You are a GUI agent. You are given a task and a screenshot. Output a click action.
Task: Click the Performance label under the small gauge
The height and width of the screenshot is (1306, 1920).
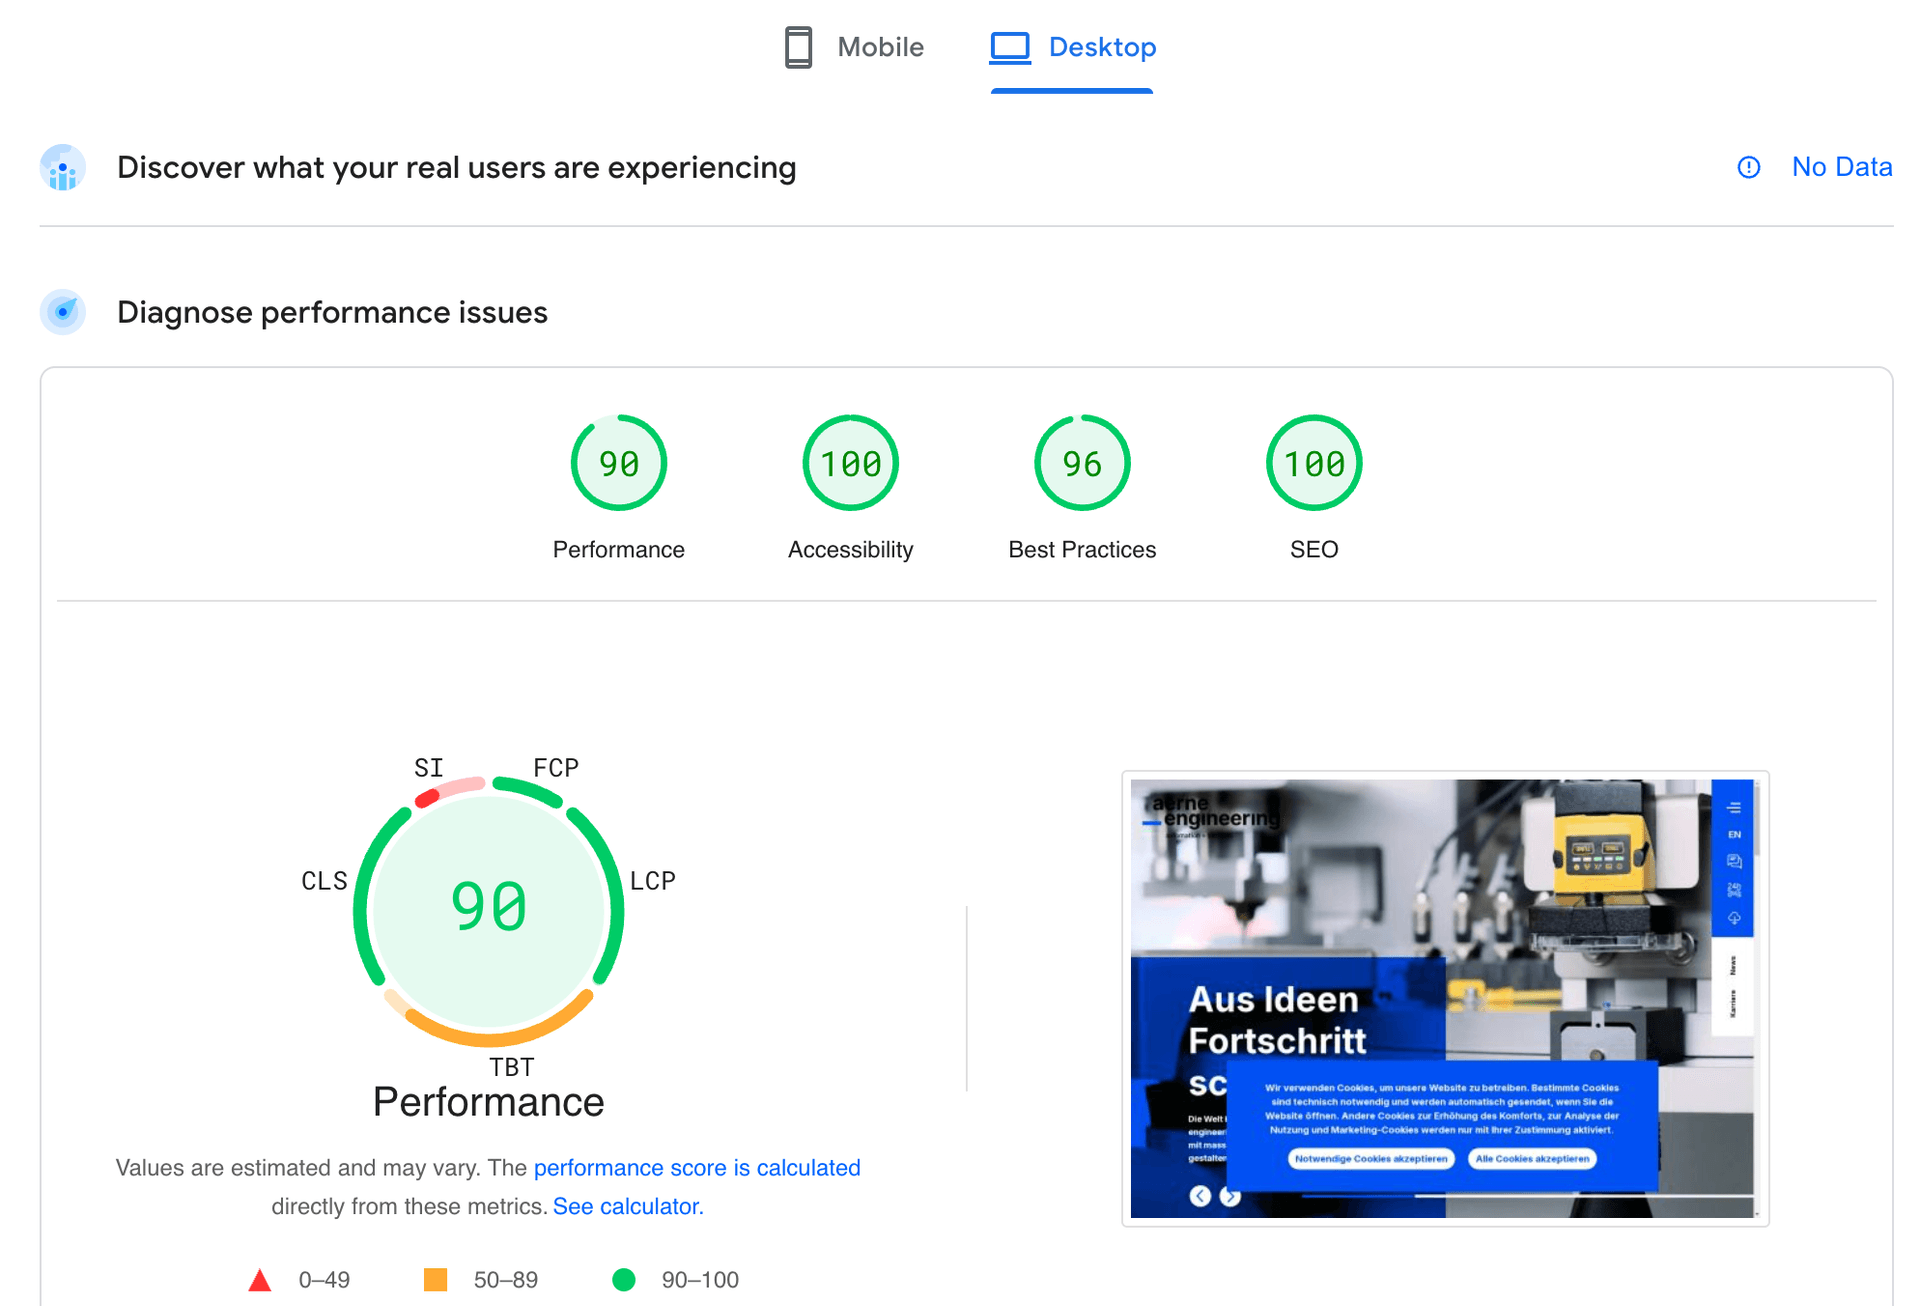619,549
